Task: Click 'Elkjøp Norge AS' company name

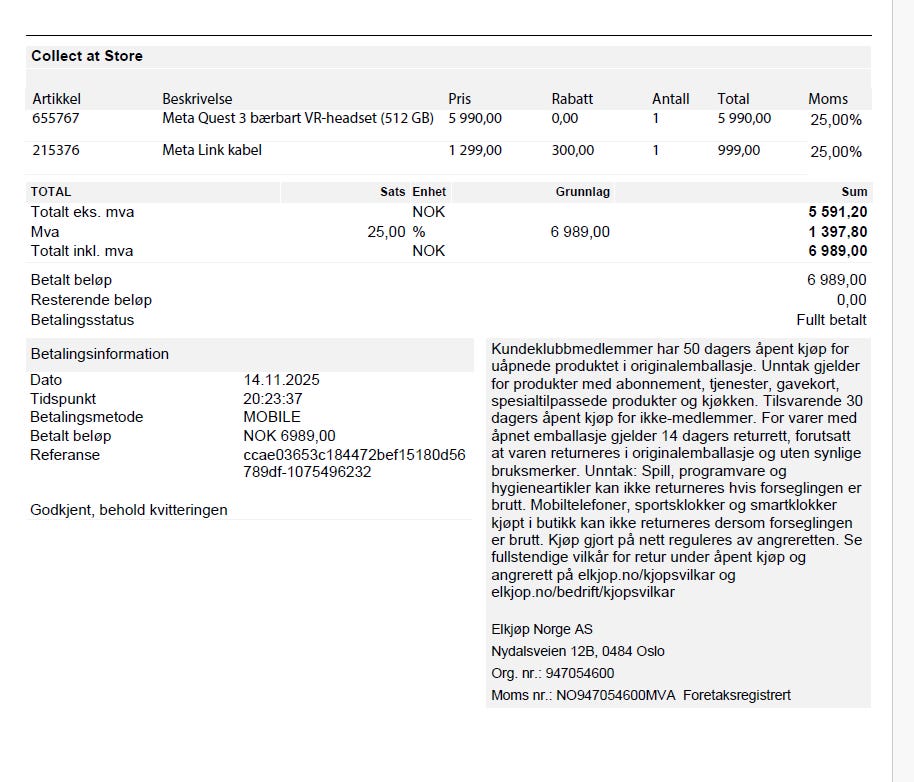Action: [542, 629]
